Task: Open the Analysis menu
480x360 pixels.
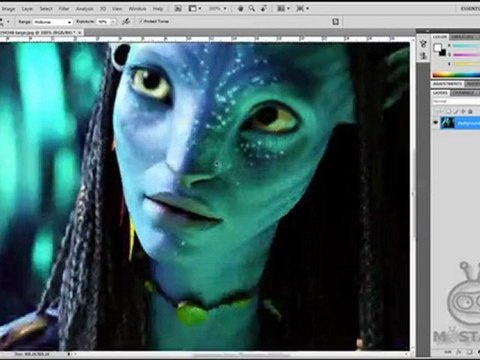Action: click(85, 9)
